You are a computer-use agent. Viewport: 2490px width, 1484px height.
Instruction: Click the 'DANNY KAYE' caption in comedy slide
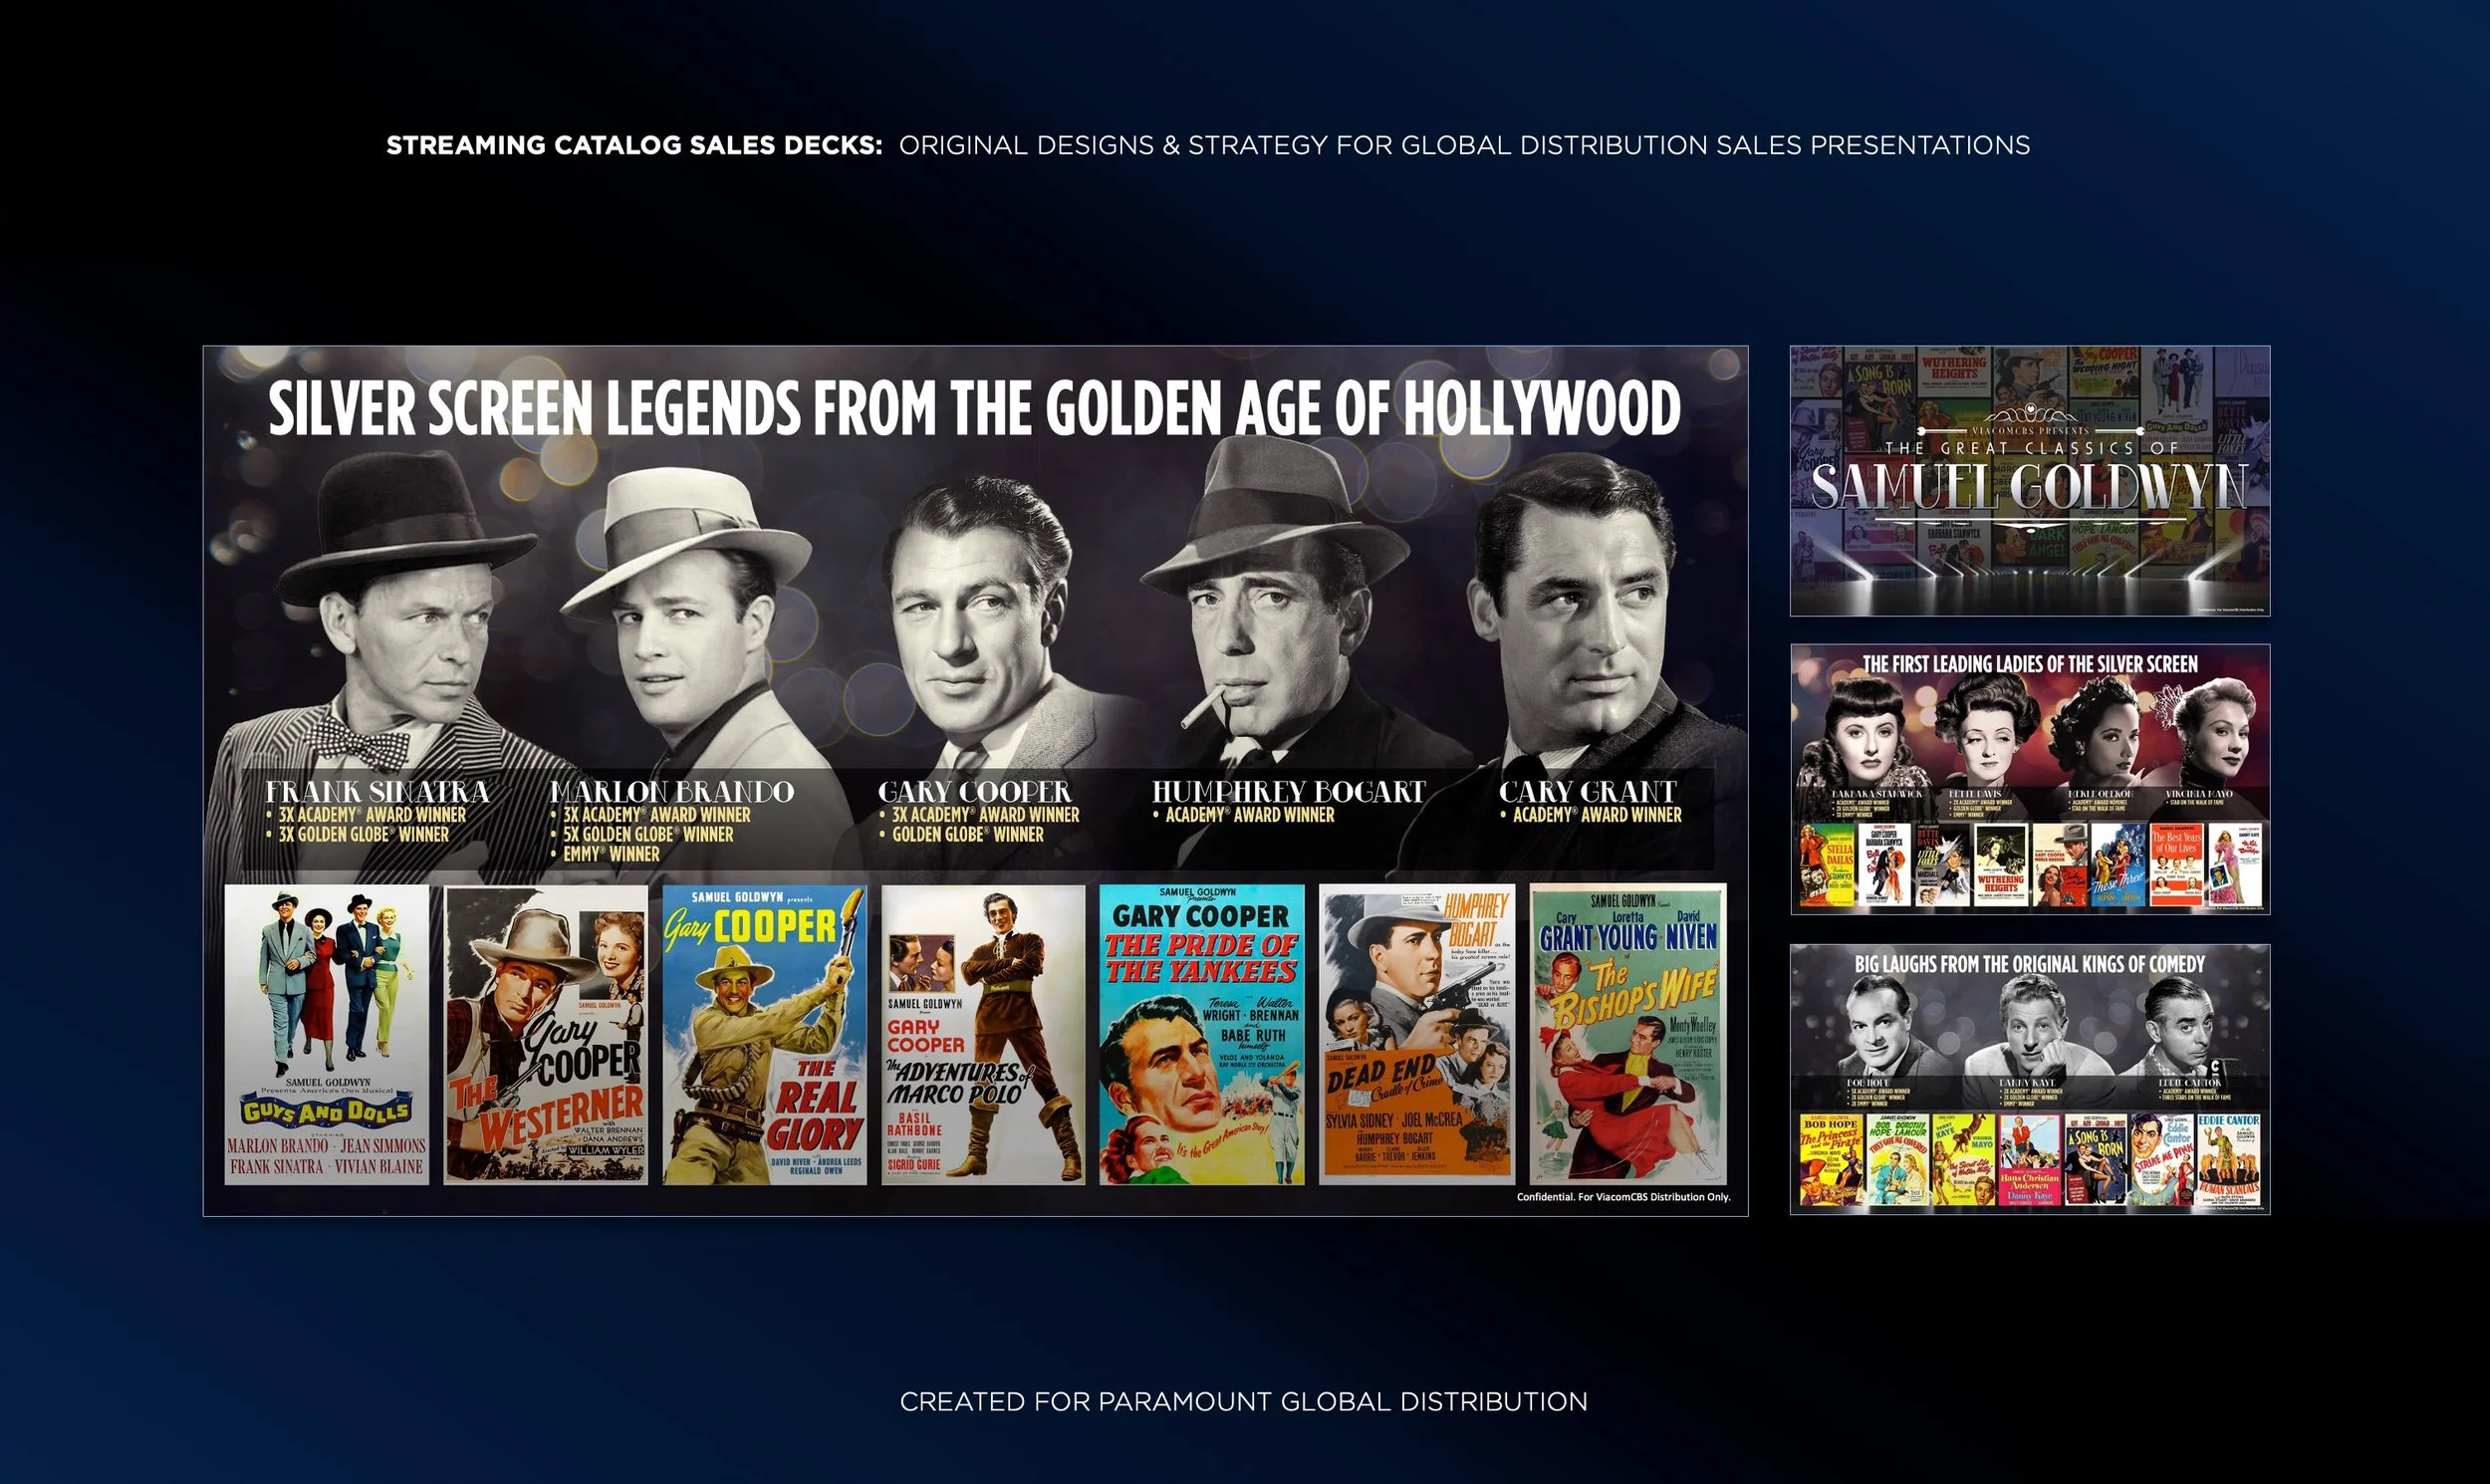tap(2028, 1083)
